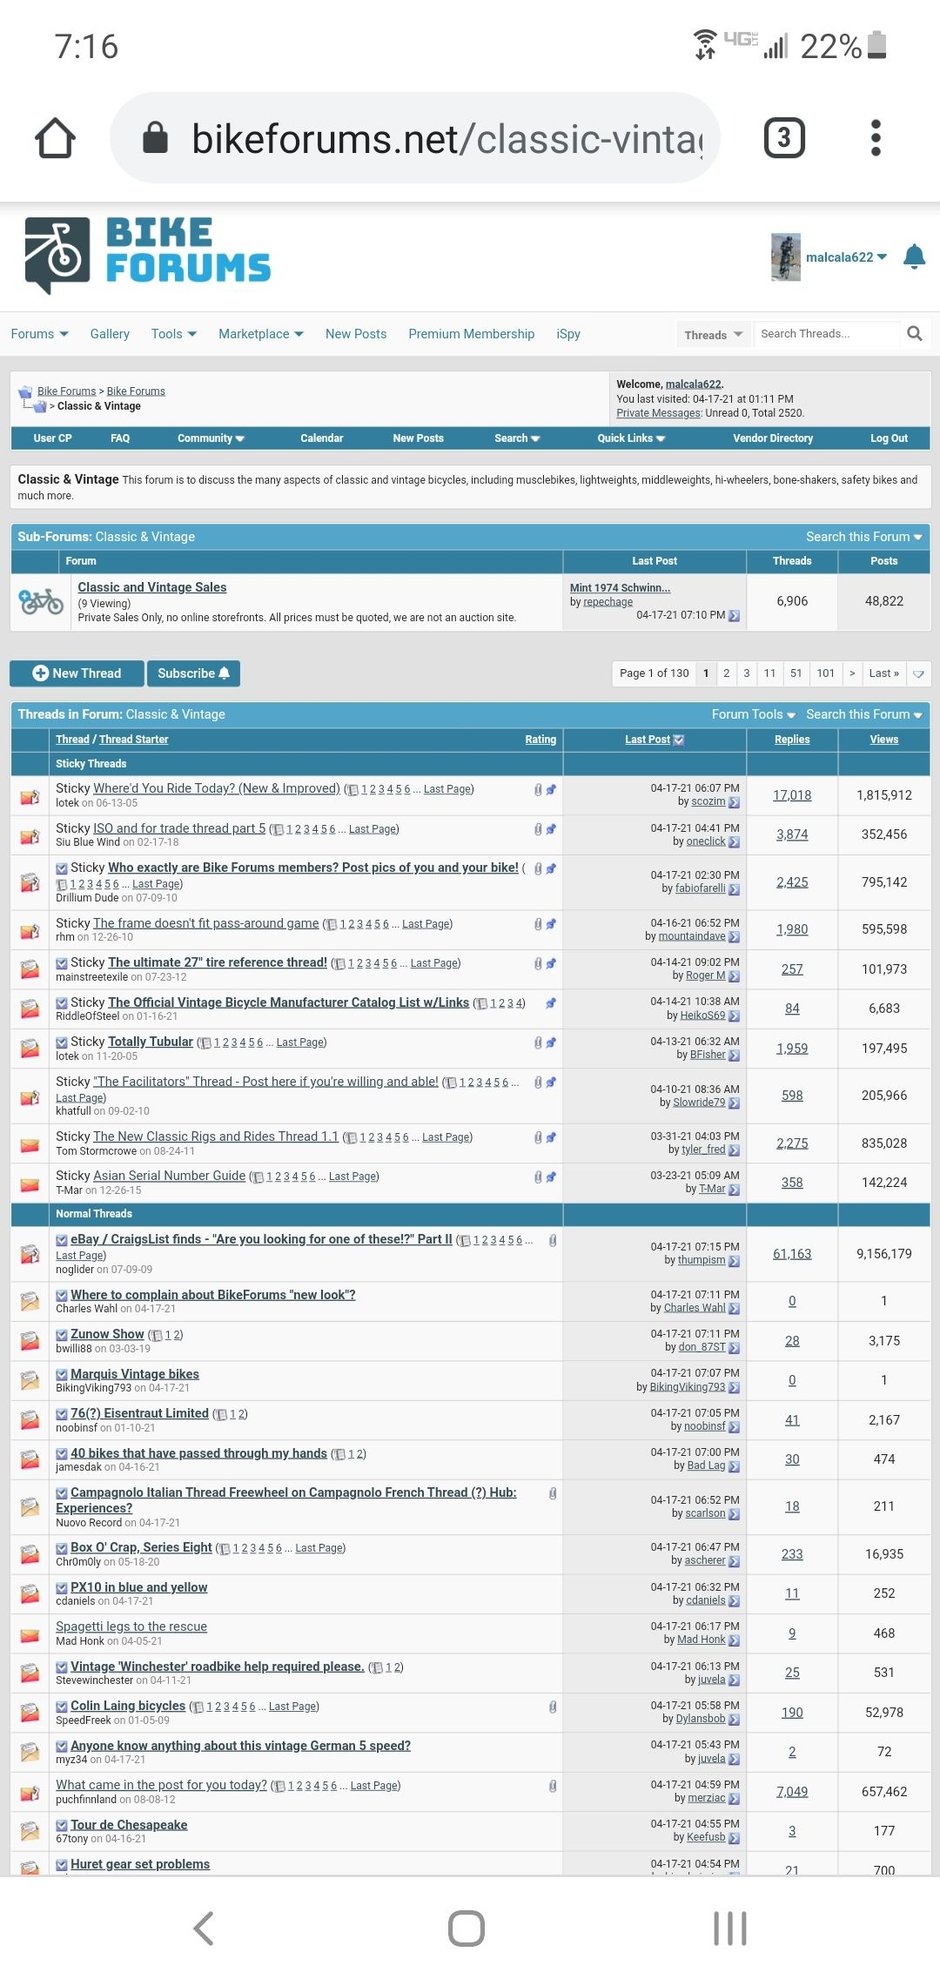Click the New Thread button
The image size is (940, 1984).
pos(77,673)
